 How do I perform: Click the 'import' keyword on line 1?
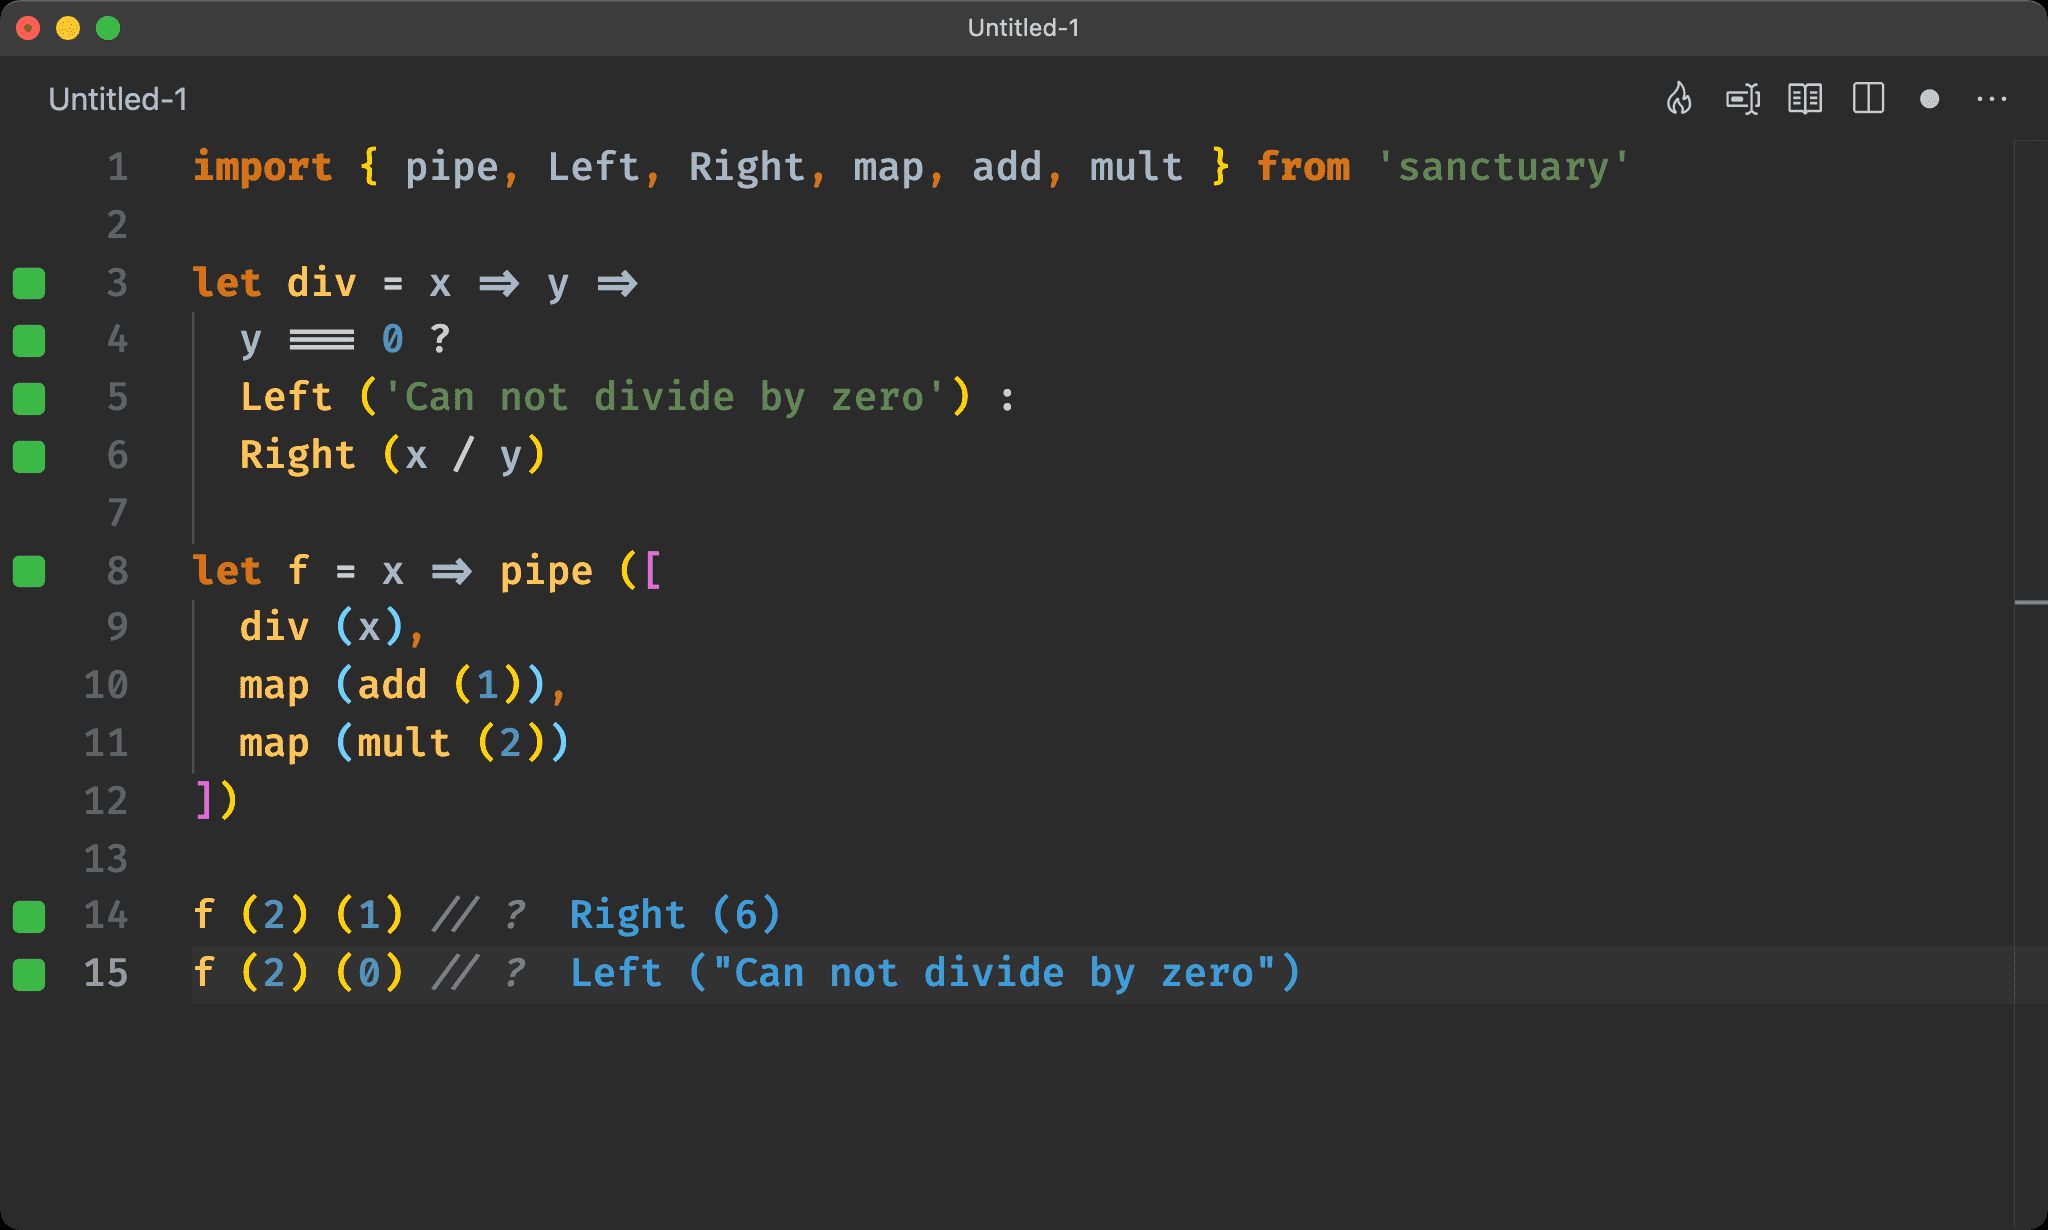click(262, 167)
